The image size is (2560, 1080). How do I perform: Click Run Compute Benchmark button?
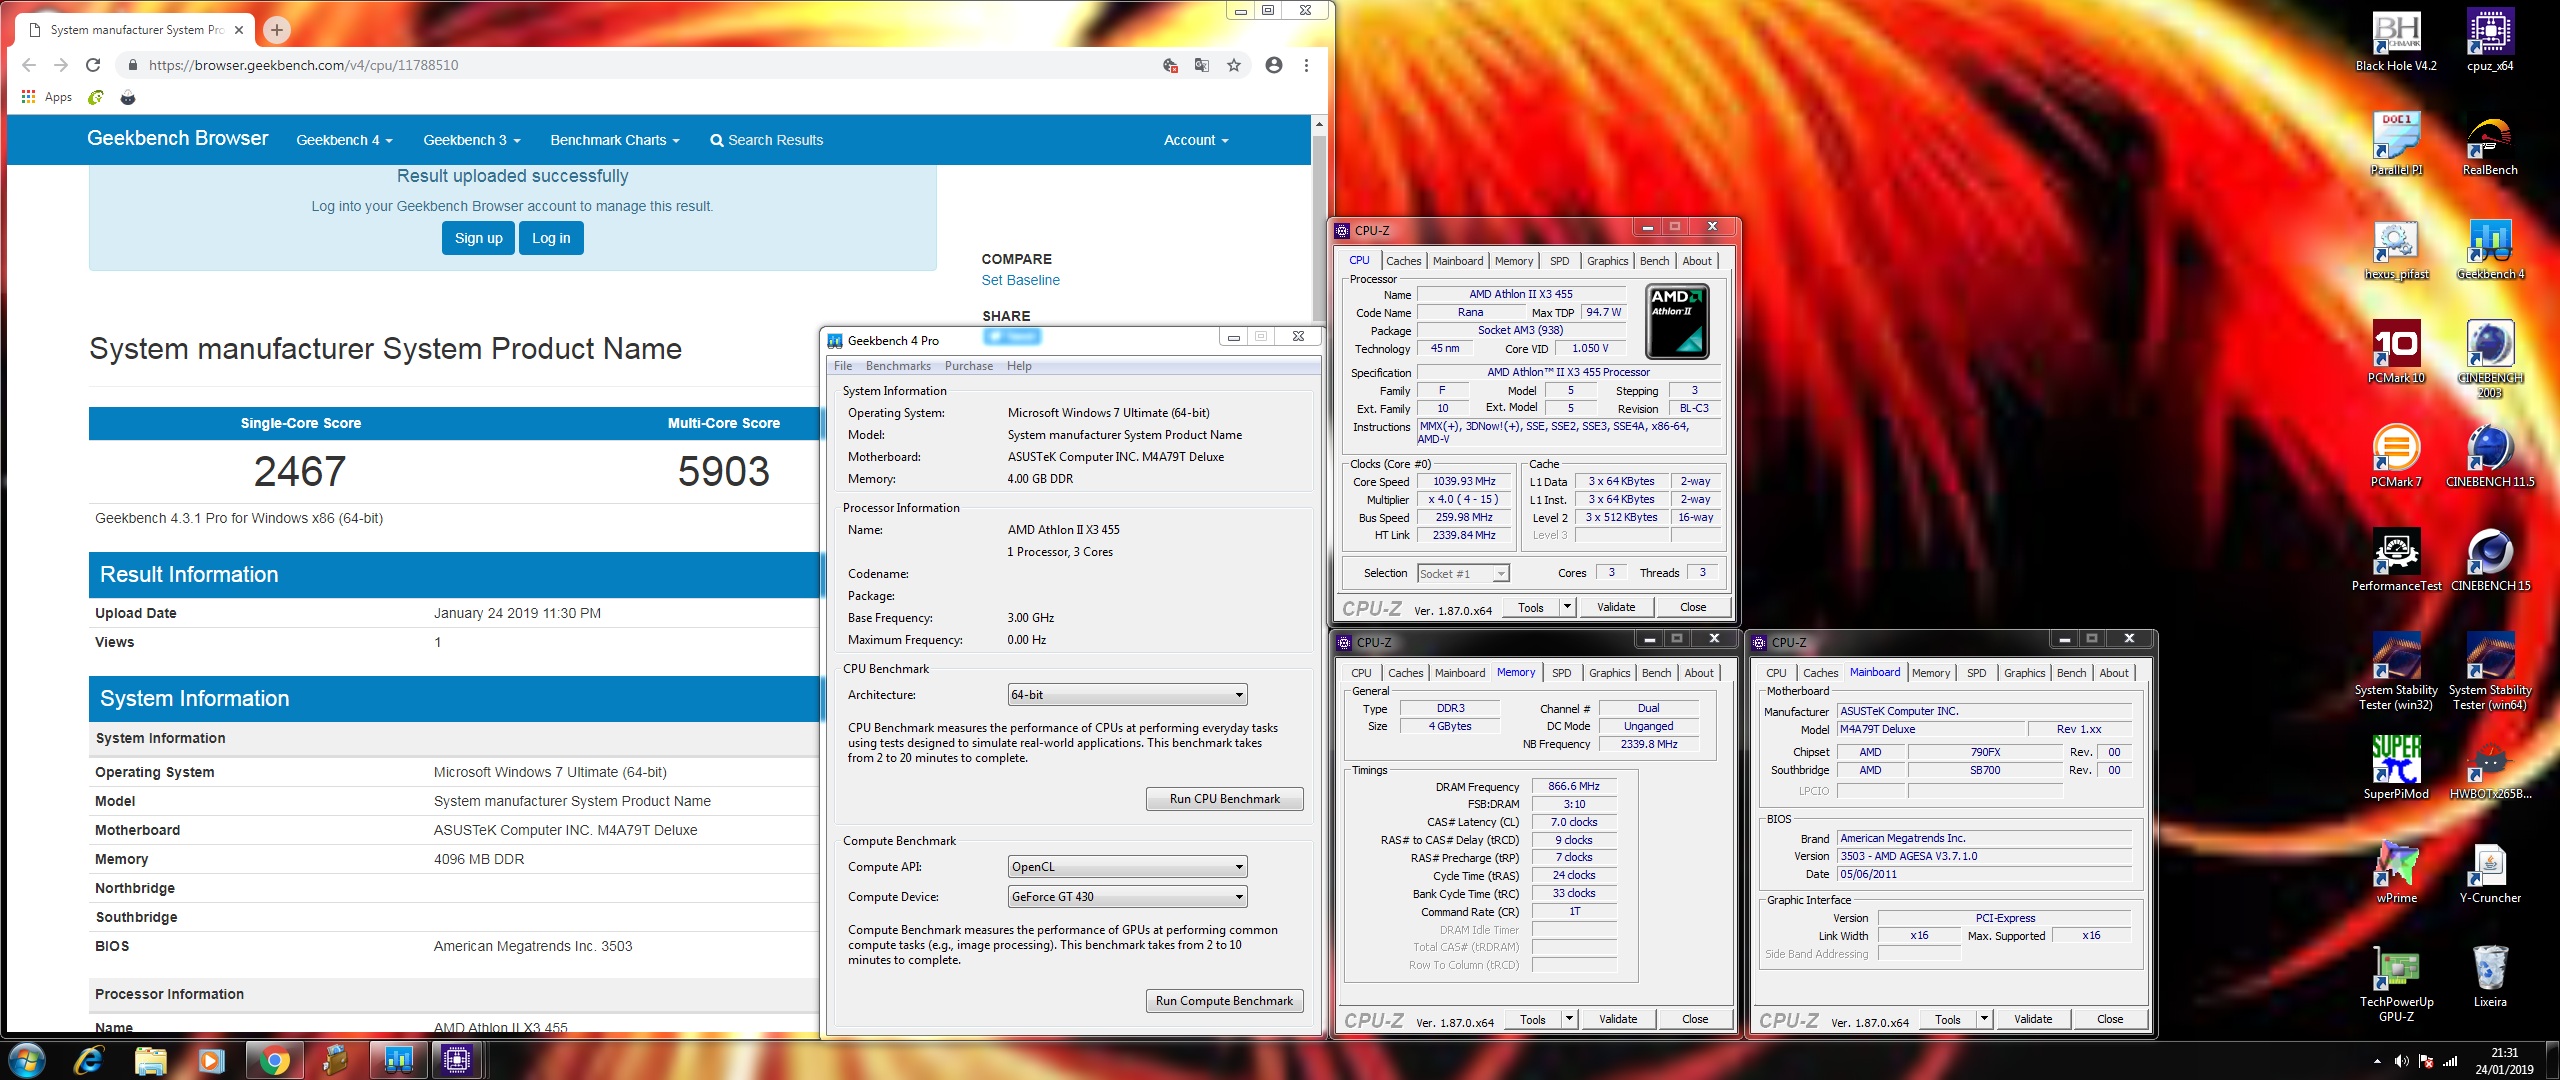pos(1224,1001)
